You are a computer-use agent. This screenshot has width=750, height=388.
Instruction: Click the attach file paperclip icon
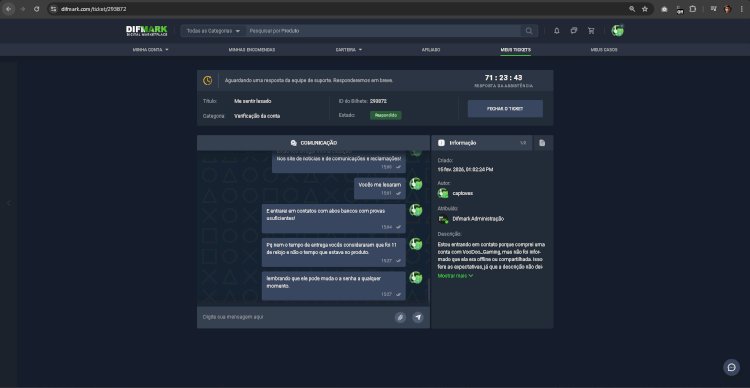[x=400, y=317]
